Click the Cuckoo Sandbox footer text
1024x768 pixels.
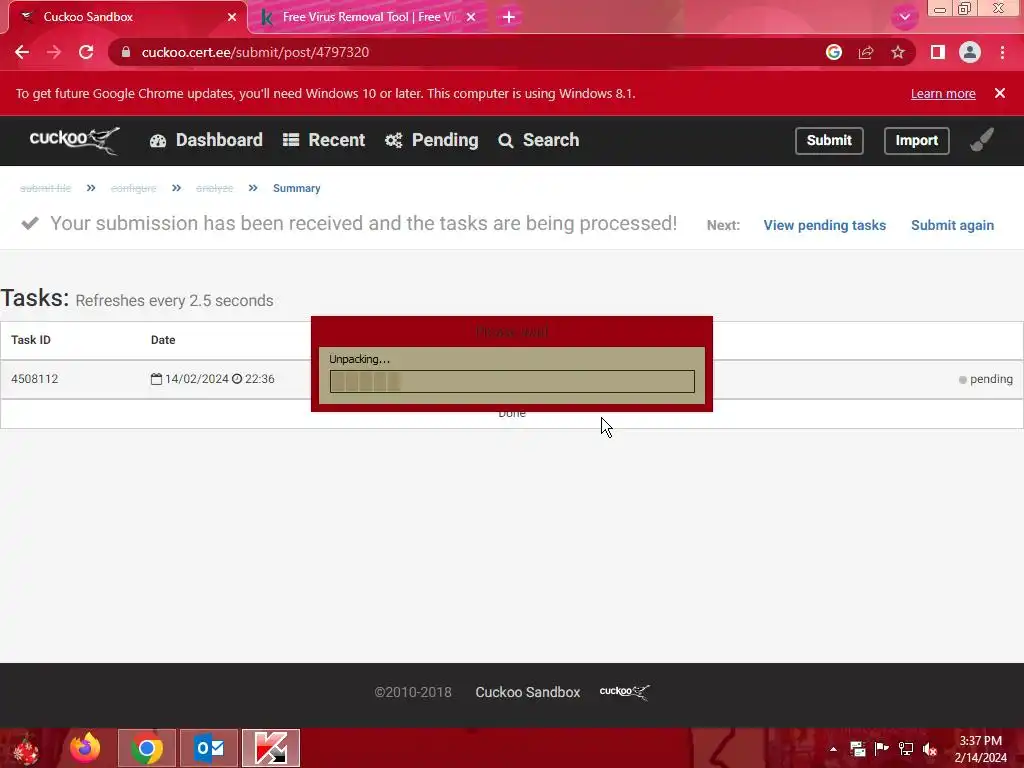[528, 692]
